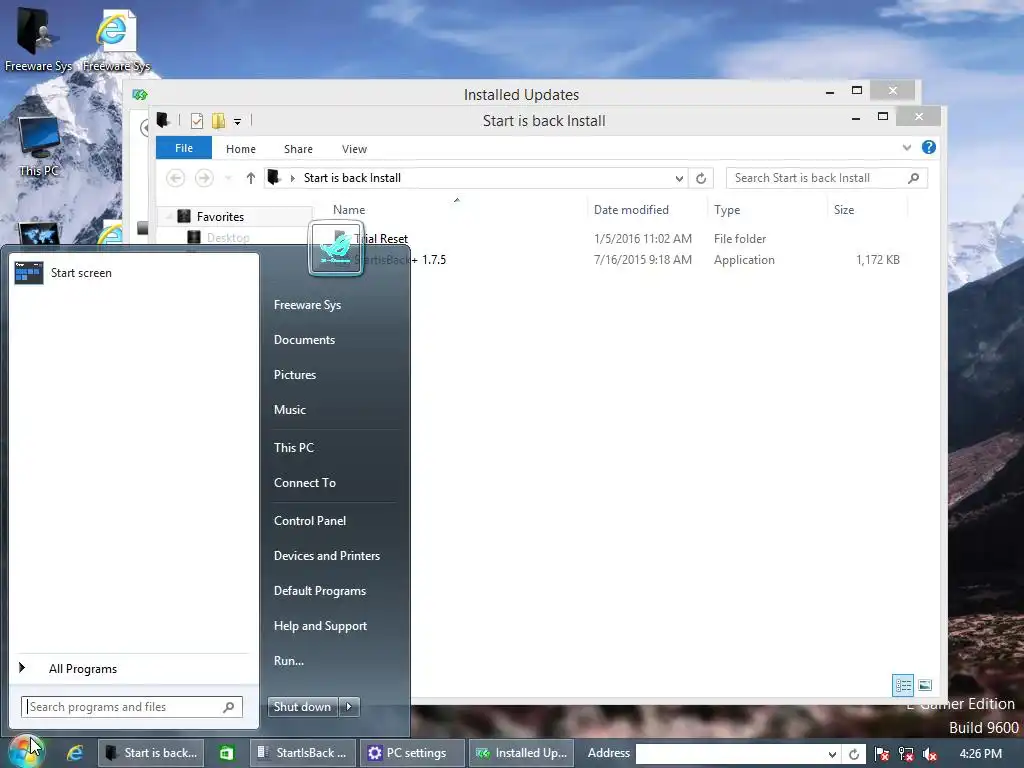Open Recent locations dropdown arrow
Image resolution: width=1024 pixels, height=768 pixels.
(x=228, y=178)
